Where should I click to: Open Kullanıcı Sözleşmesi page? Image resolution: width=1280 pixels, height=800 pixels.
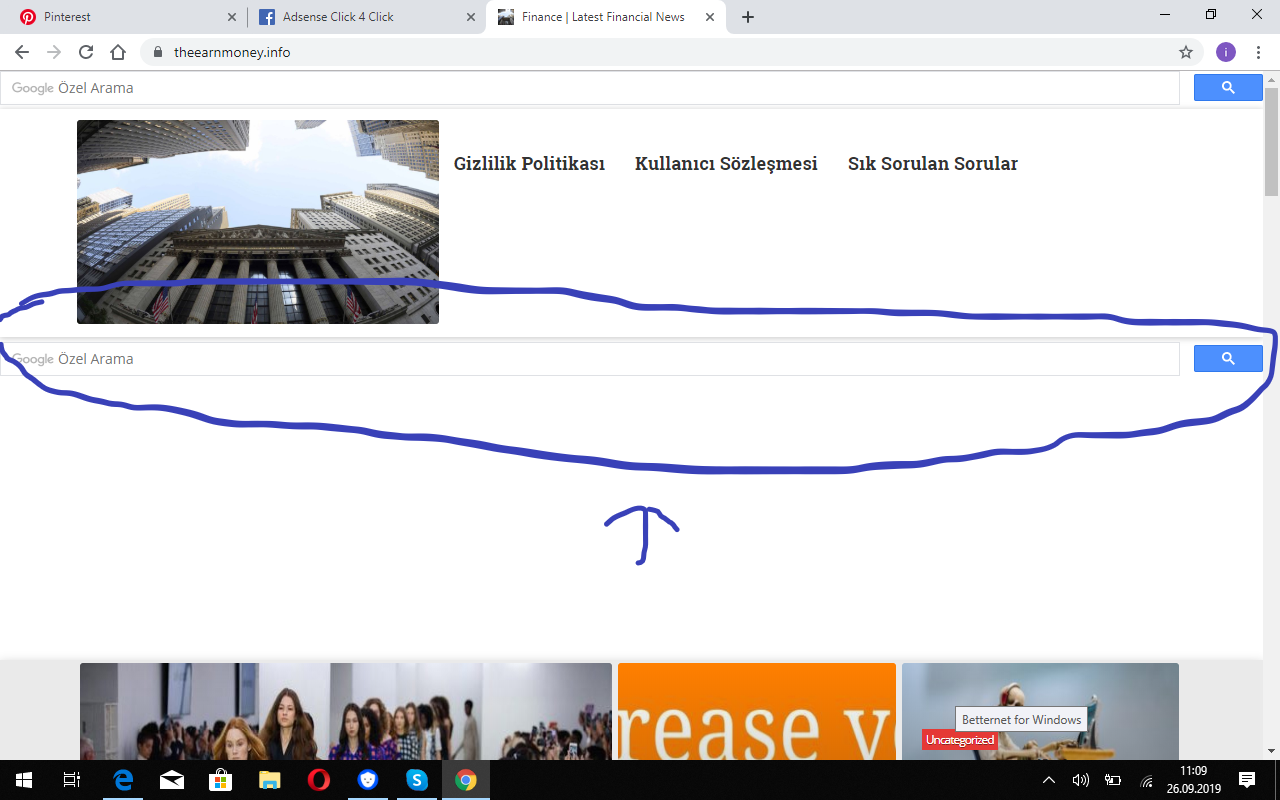[x=726, y=164]
